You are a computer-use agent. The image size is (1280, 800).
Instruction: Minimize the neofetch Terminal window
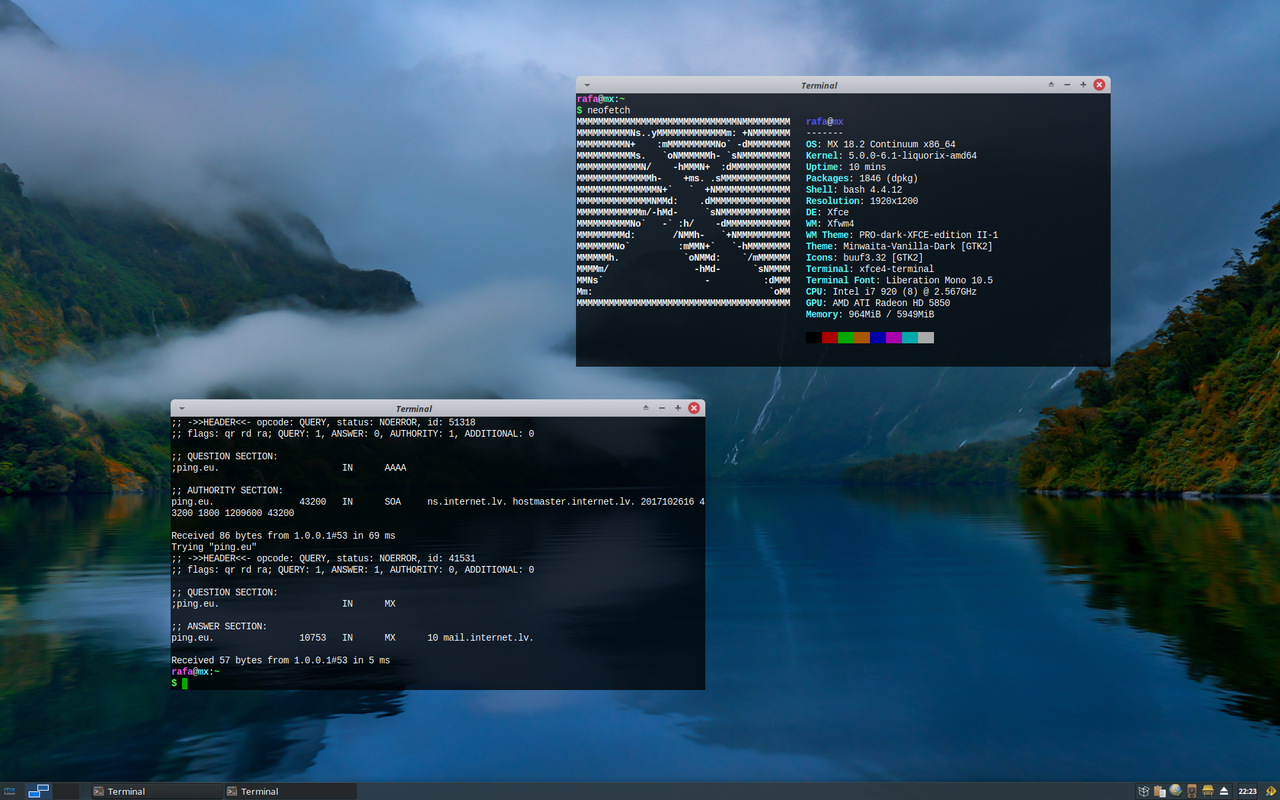1068,85
